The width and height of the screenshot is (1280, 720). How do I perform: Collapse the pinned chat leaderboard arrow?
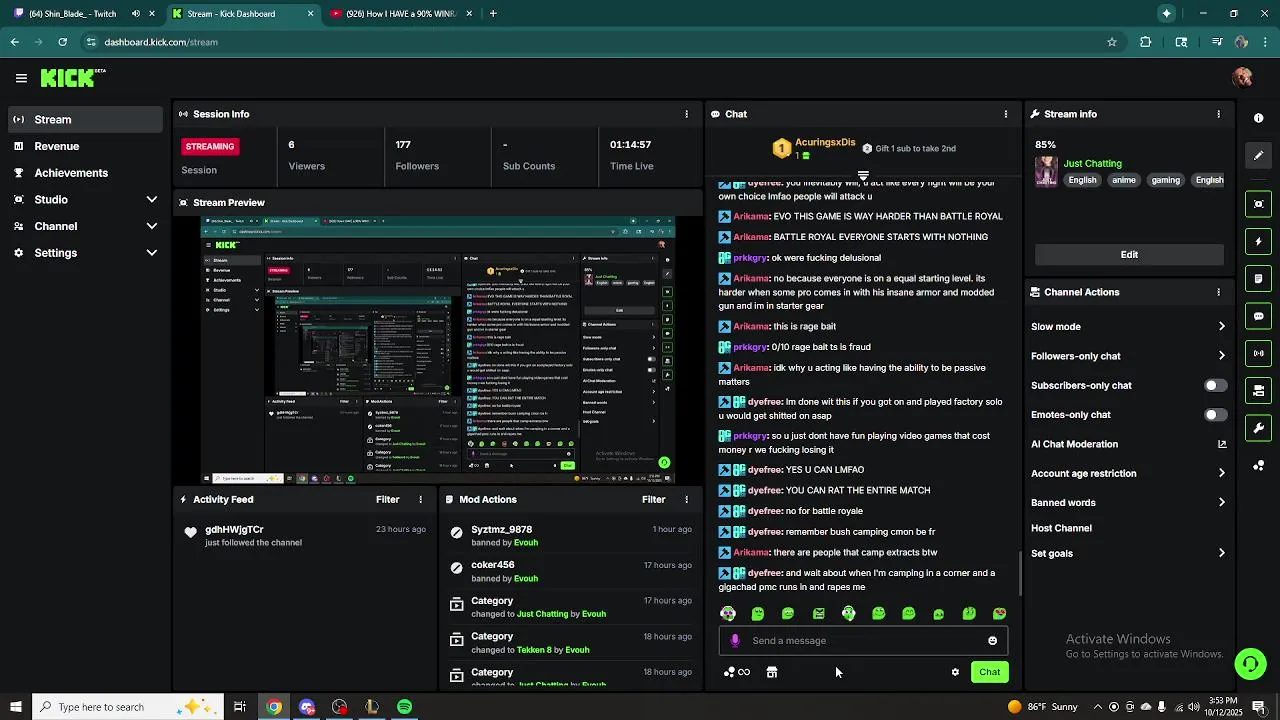pyautogui.click(x=863, y=175)
